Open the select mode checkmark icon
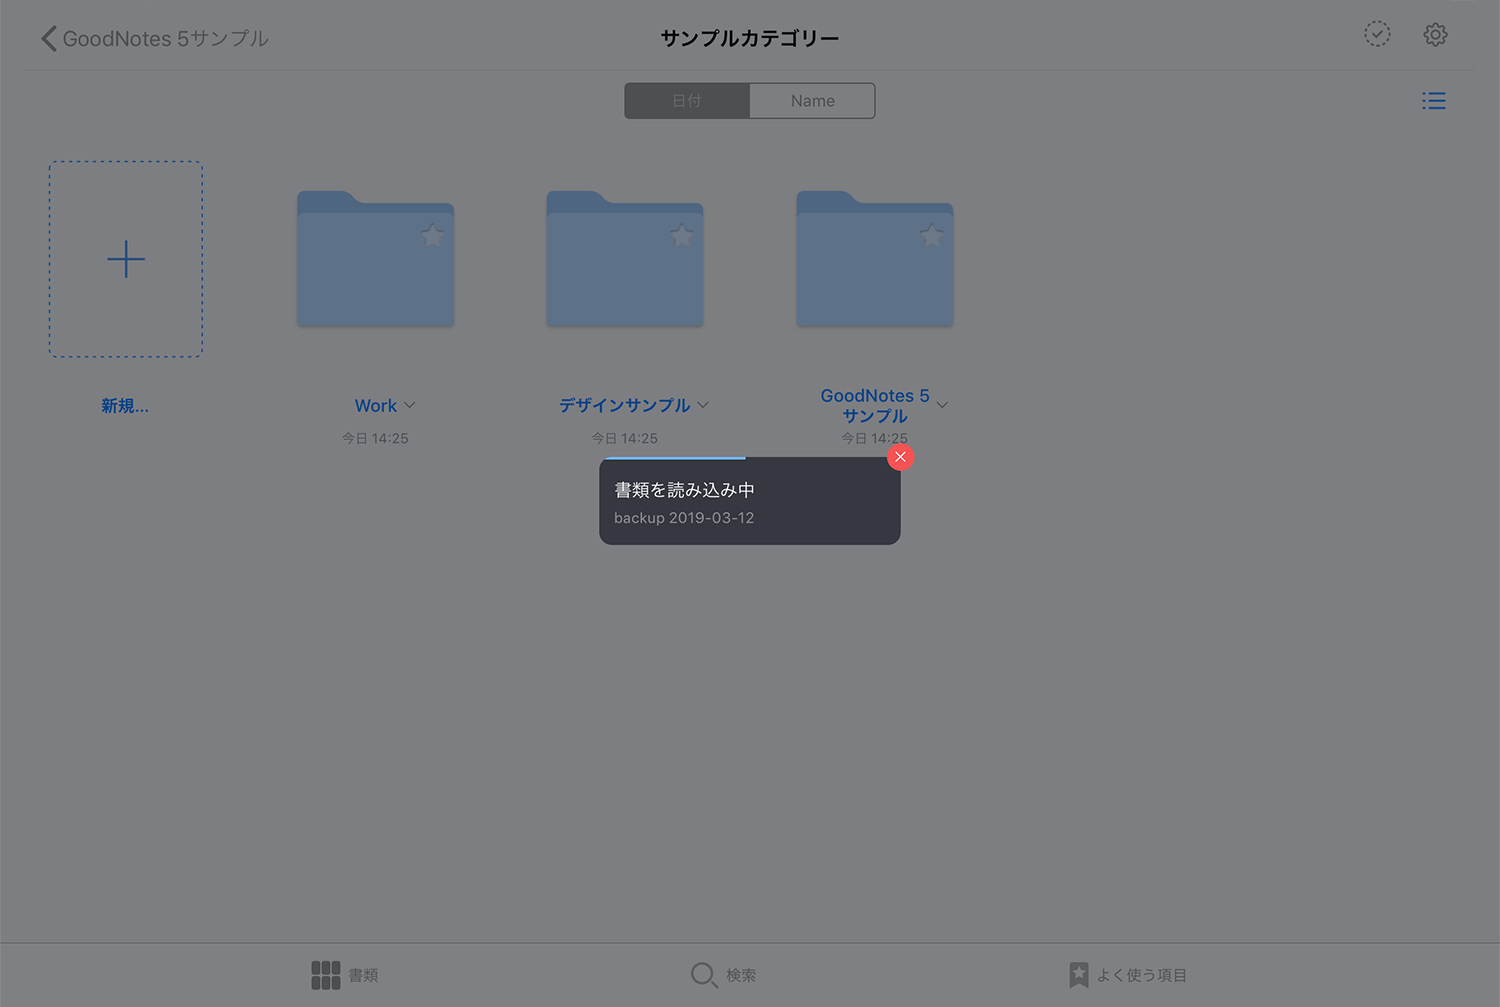This screenshot has height=1007, width=1500. (1377, 34)
